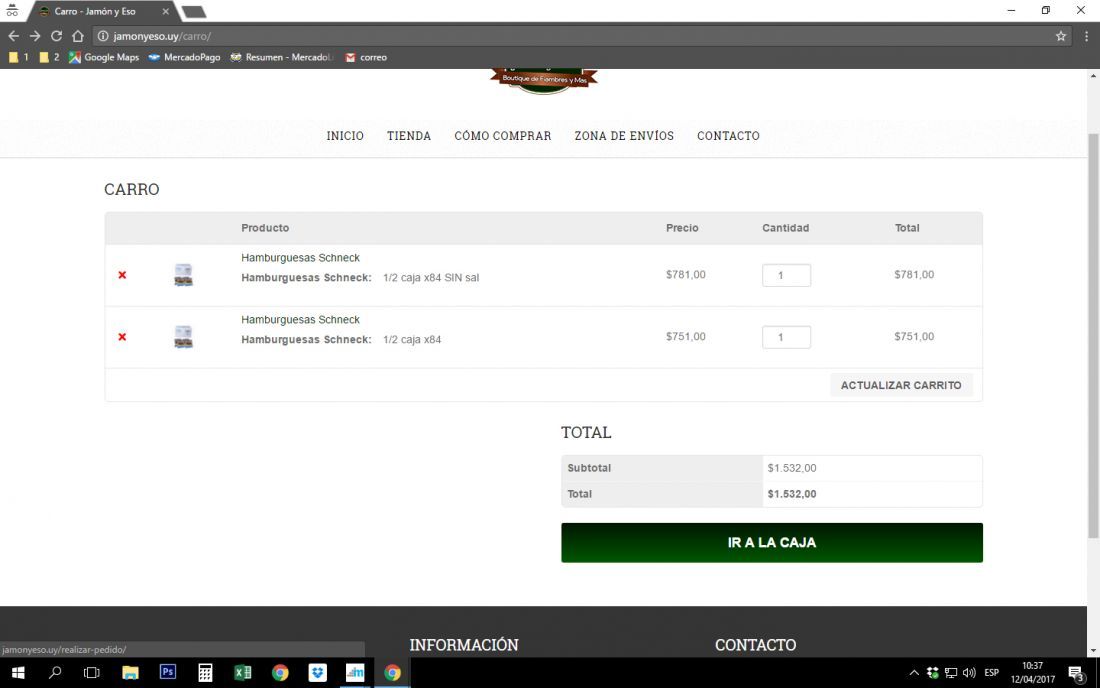This screenshot has width=1100, height=688.
Task: Open volume control in system tray
Action: pyautogui.click(x=970, y=673)
